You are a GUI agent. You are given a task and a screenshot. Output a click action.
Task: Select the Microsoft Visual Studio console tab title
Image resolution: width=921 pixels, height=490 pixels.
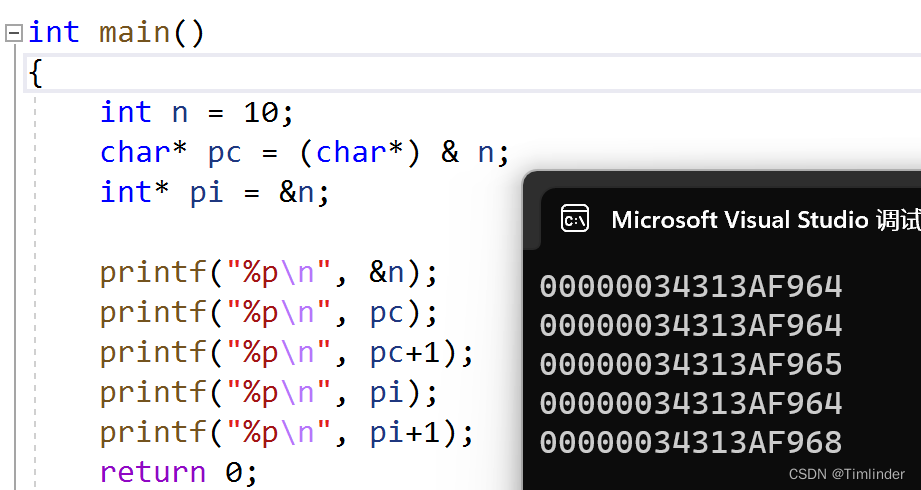pyautogui.click(x=766, y=220)
